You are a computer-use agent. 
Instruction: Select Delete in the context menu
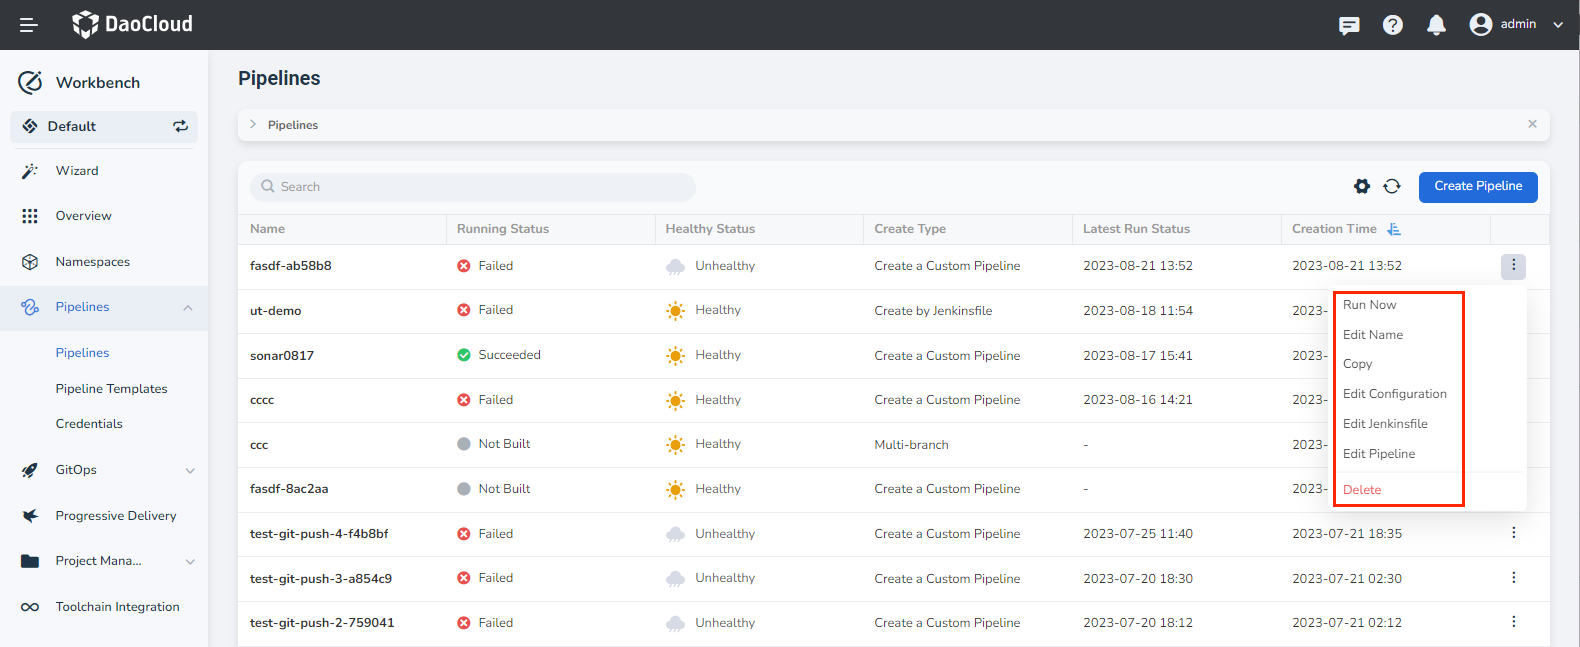[1362, 490]
